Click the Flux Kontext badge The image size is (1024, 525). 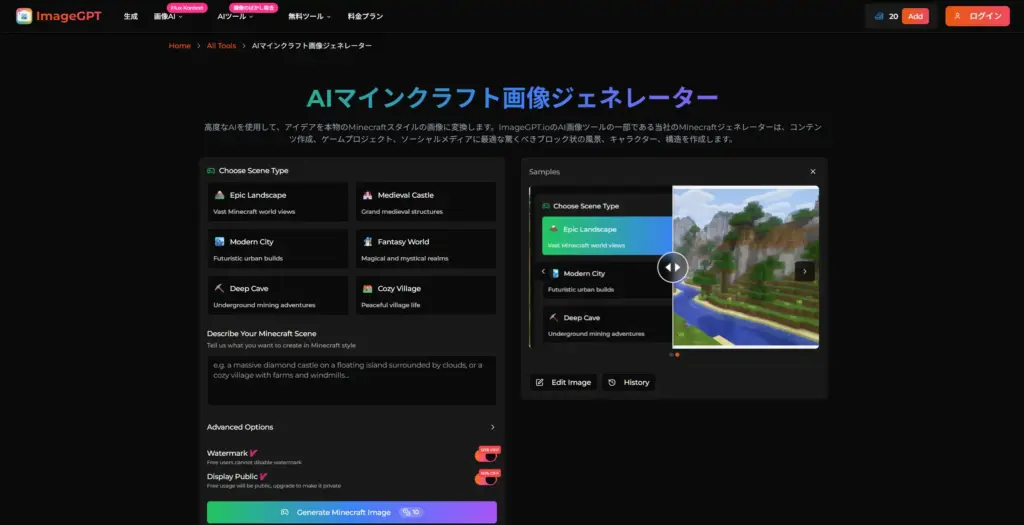(187, 8)
